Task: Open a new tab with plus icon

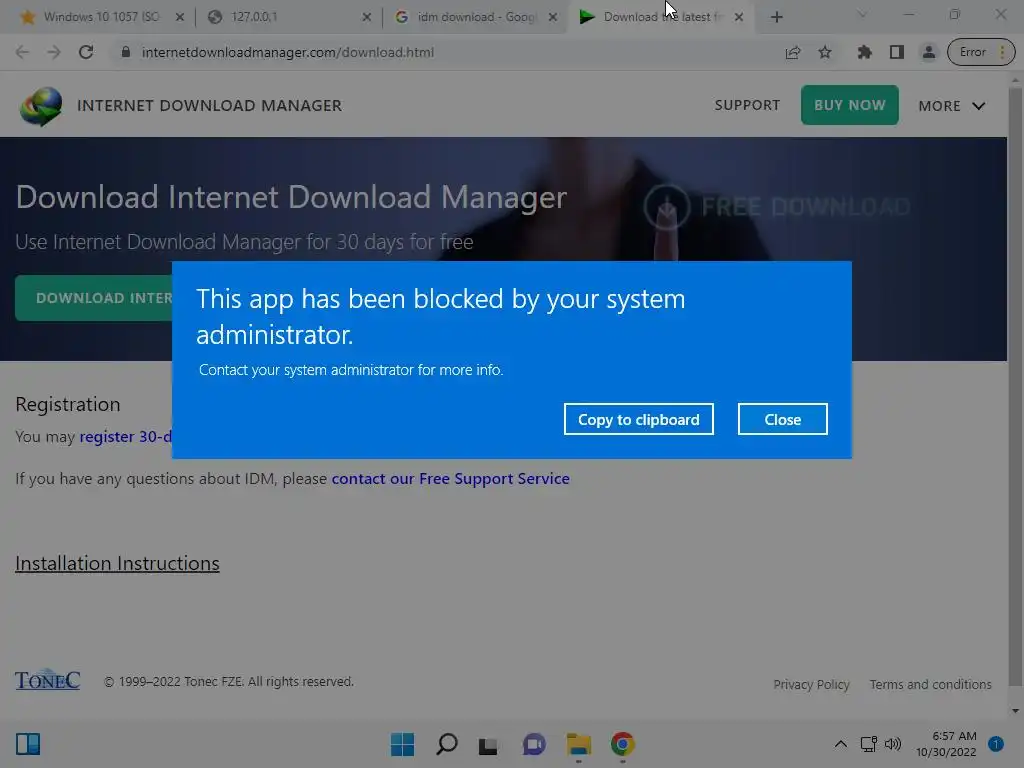Action: (x=776, y=18)
